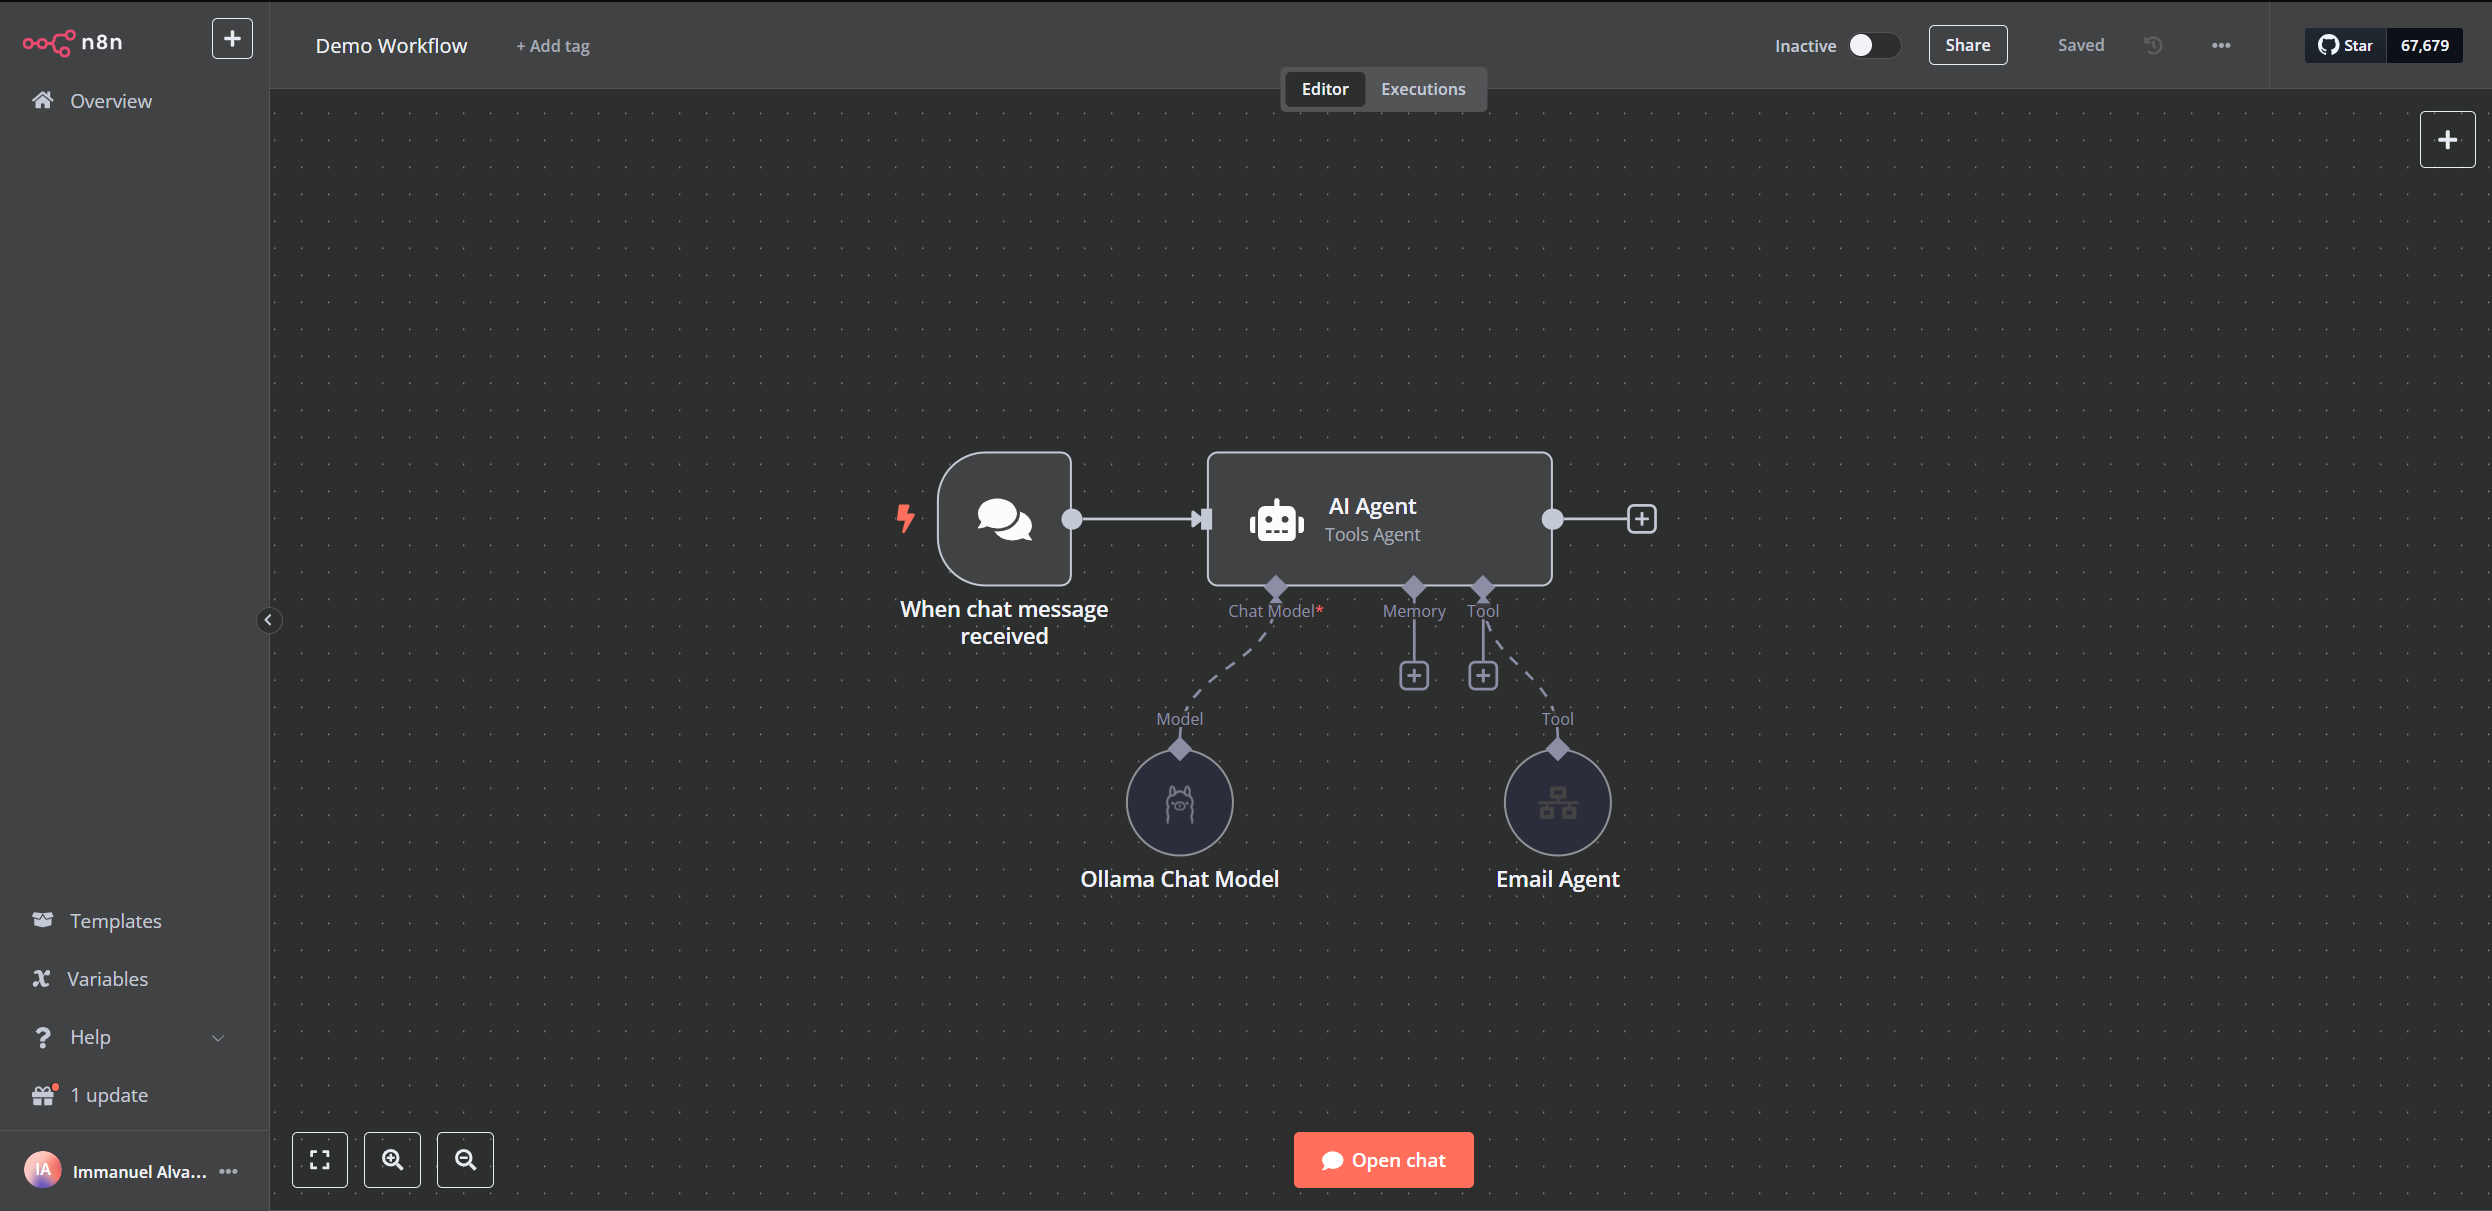Viewport: 2492px width, 1211px height.
Task: Click the Share button
Action: [x=1967, y=45]
